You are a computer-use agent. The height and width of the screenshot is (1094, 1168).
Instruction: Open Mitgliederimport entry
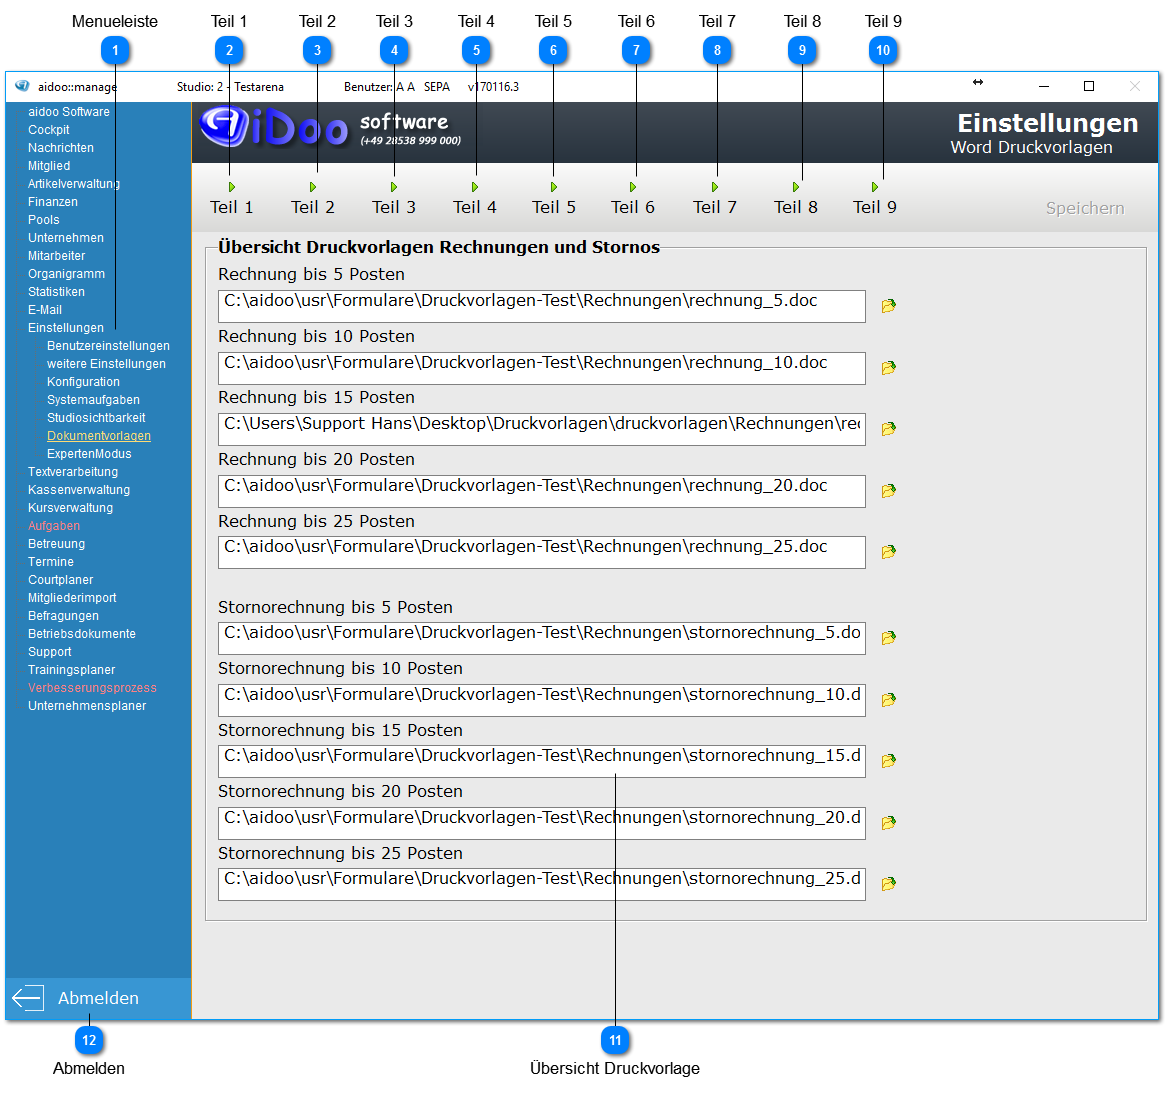(72, 598)
